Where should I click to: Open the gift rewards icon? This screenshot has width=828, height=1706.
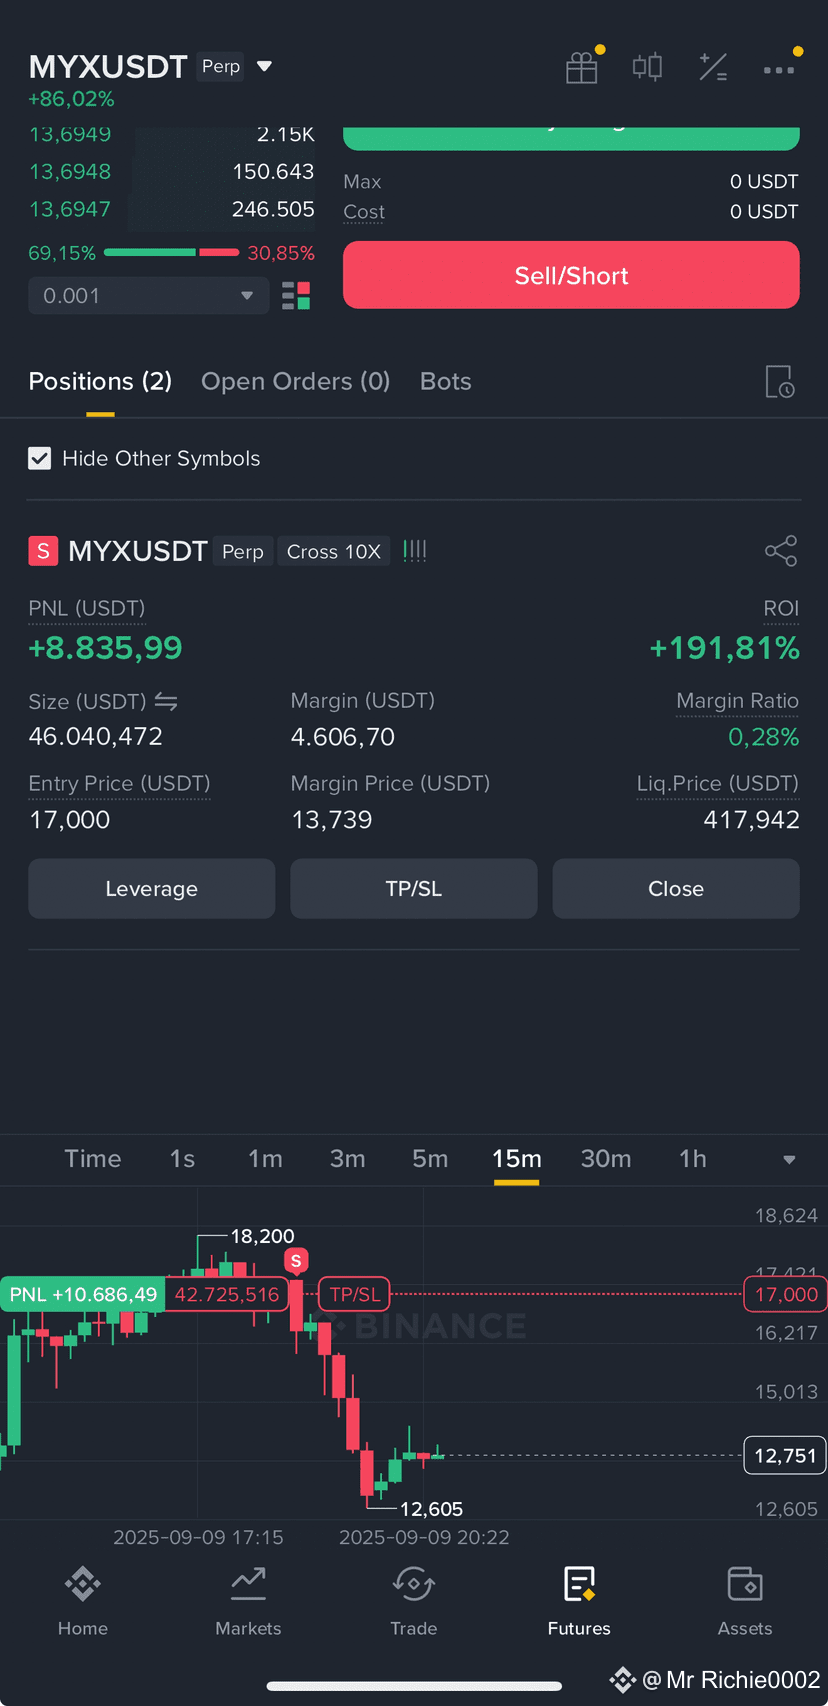click(x=582, y=67)
